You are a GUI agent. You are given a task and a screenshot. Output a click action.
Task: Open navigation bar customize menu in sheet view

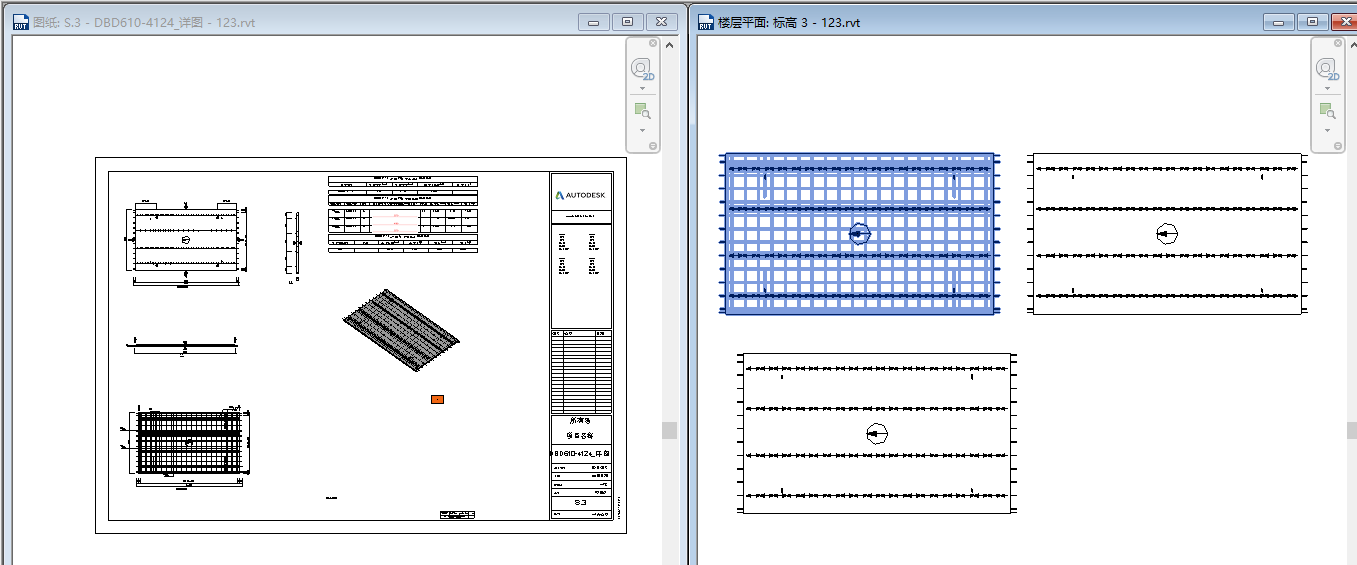(x=653, y=146)
